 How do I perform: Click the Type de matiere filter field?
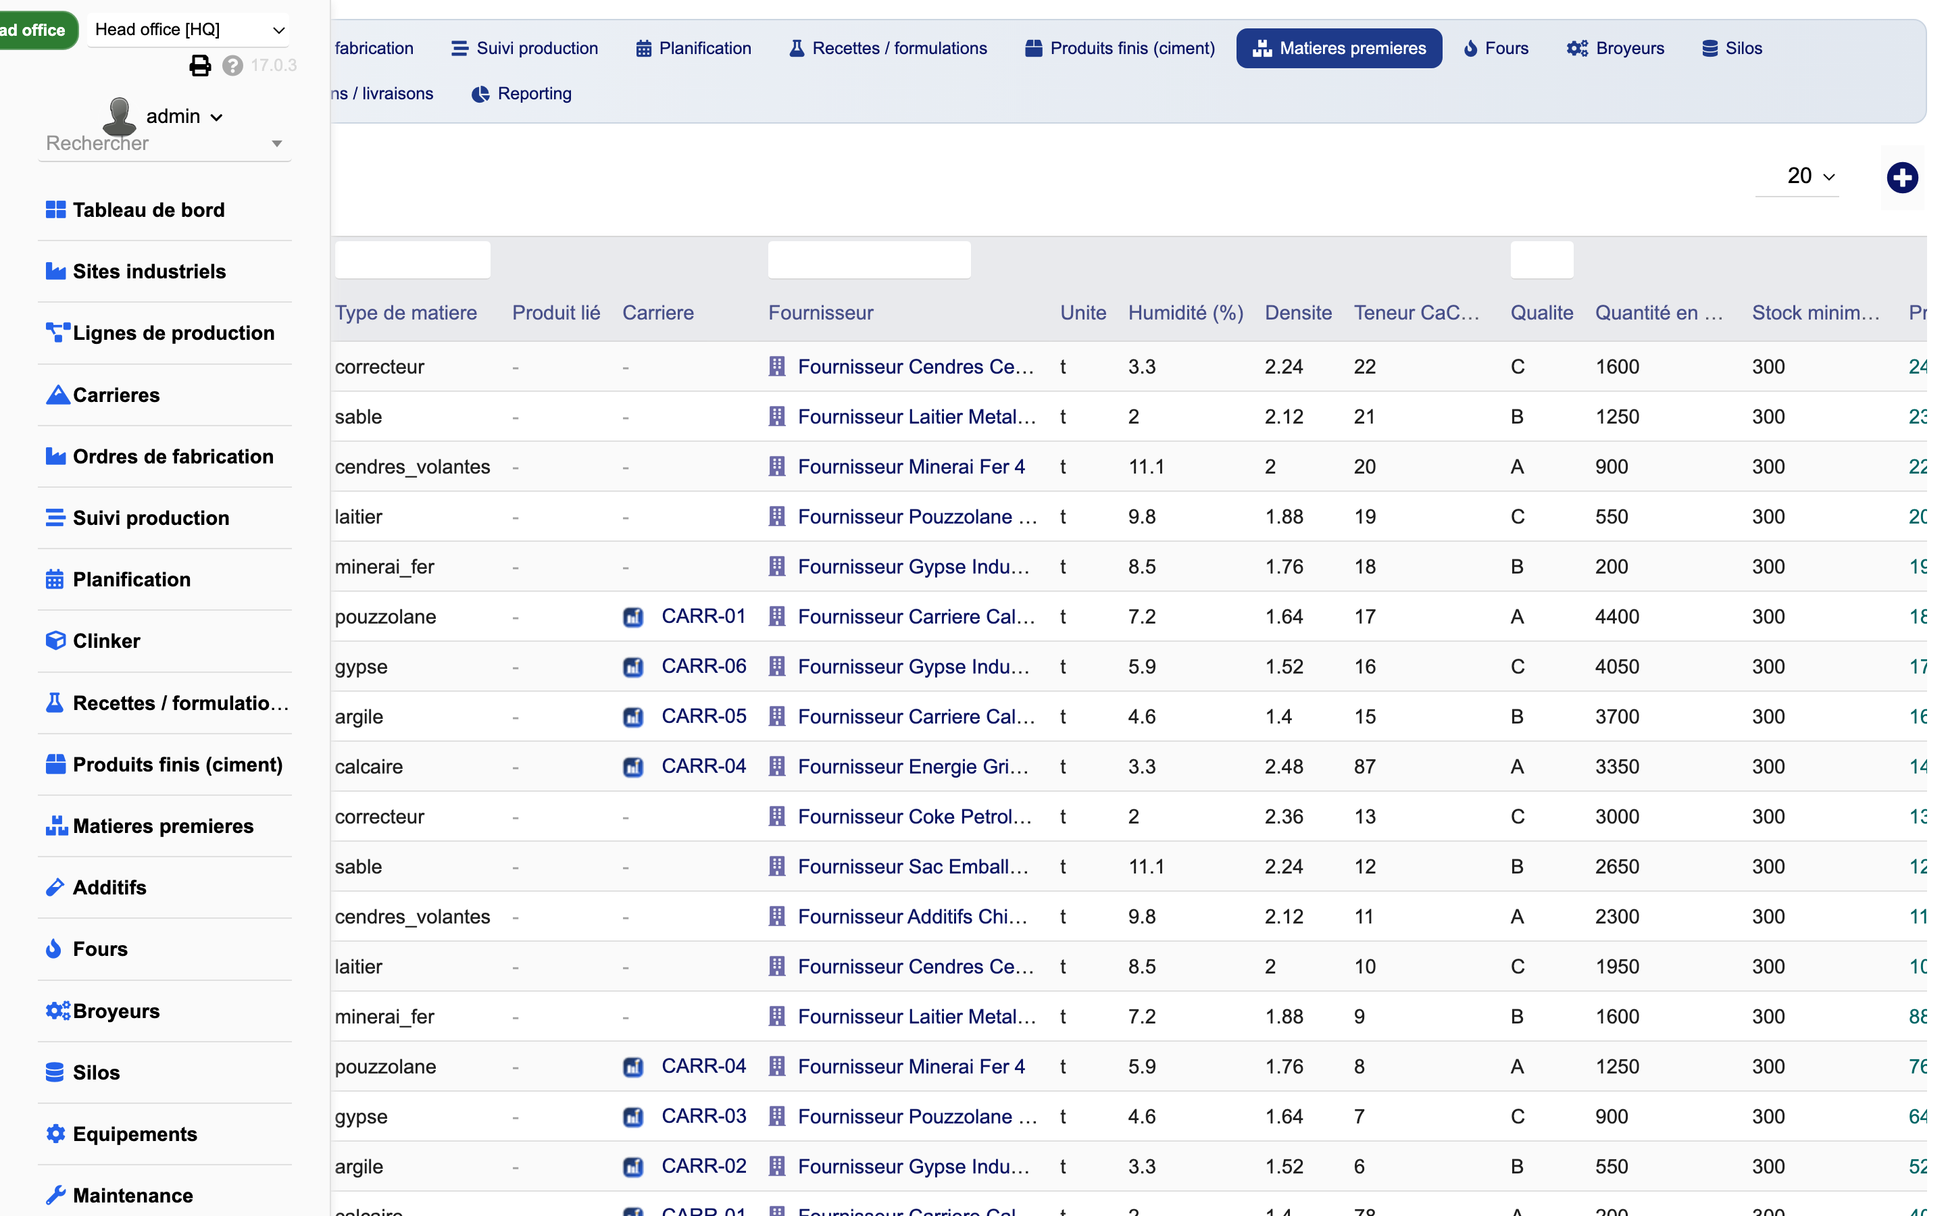pos(413,260)
